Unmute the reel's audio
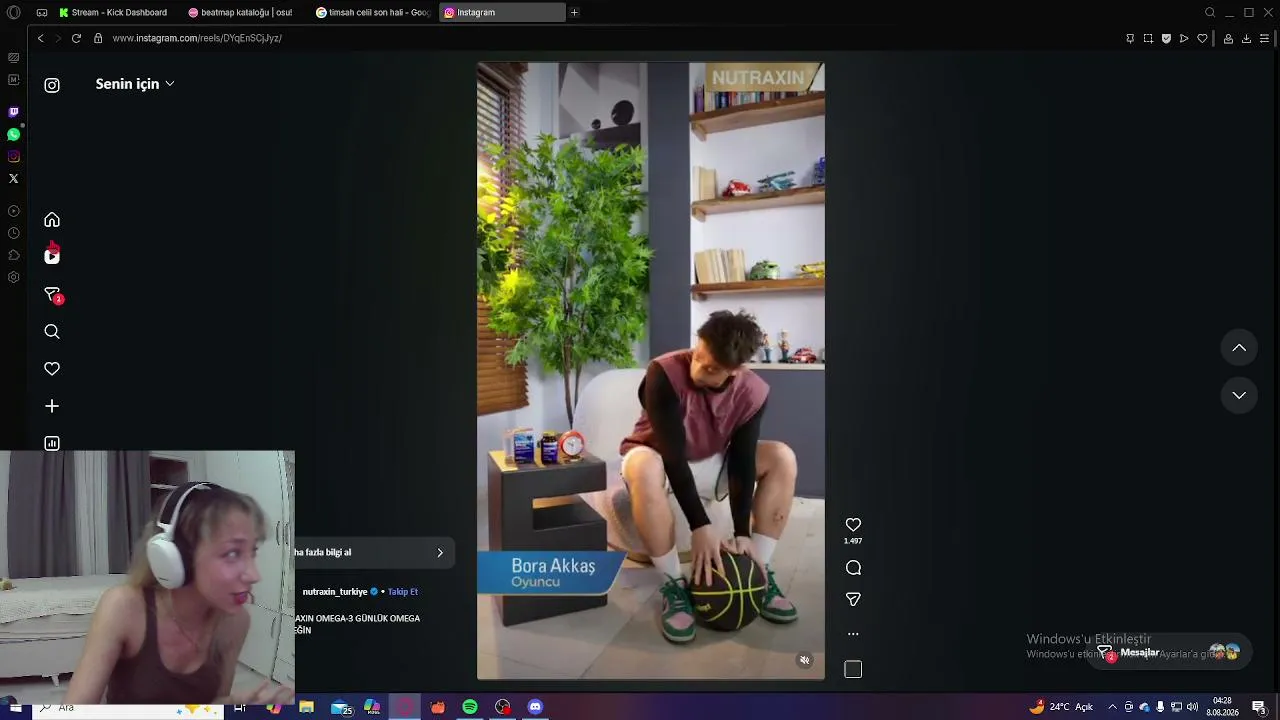This screenshot has width=1280, height=720. click(x=804, y=660)
